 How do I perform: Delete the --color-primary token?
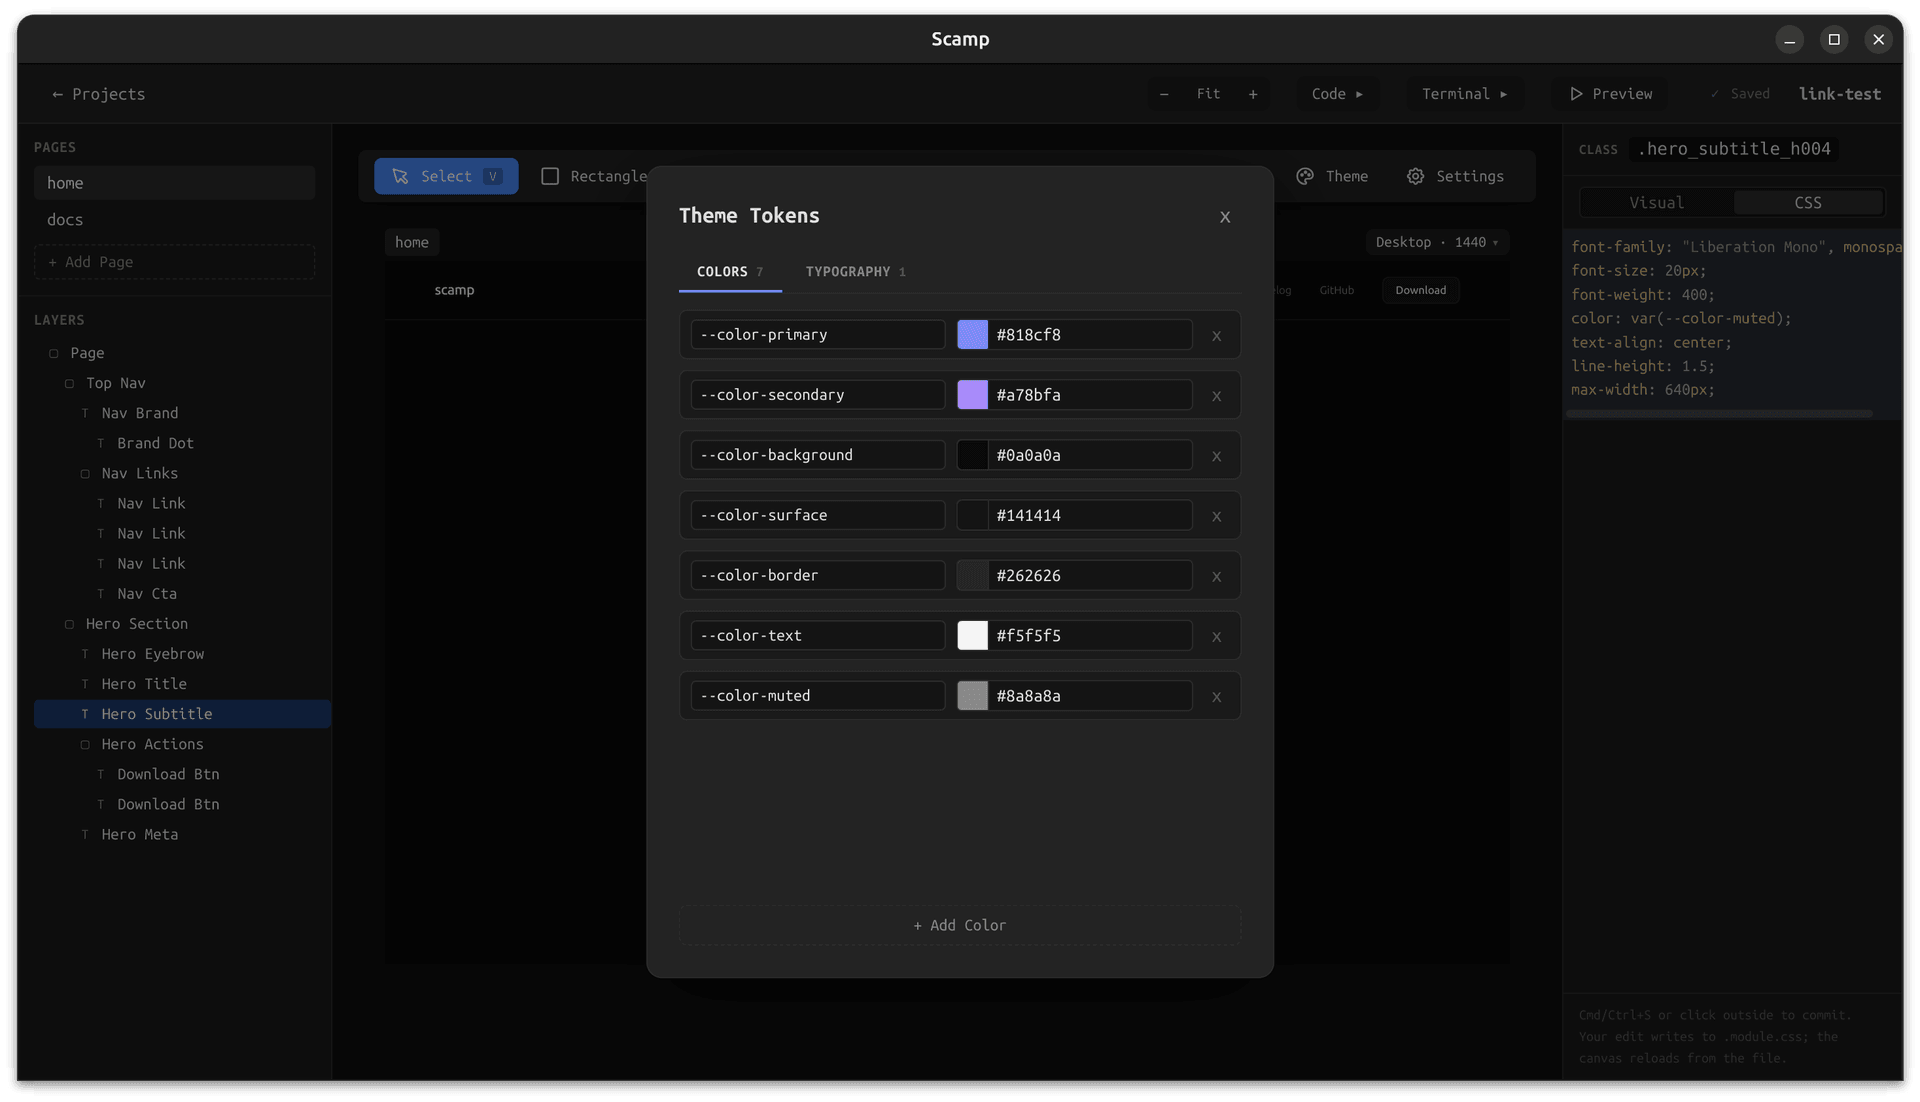pyautogui.click(x=1216, y=336)
